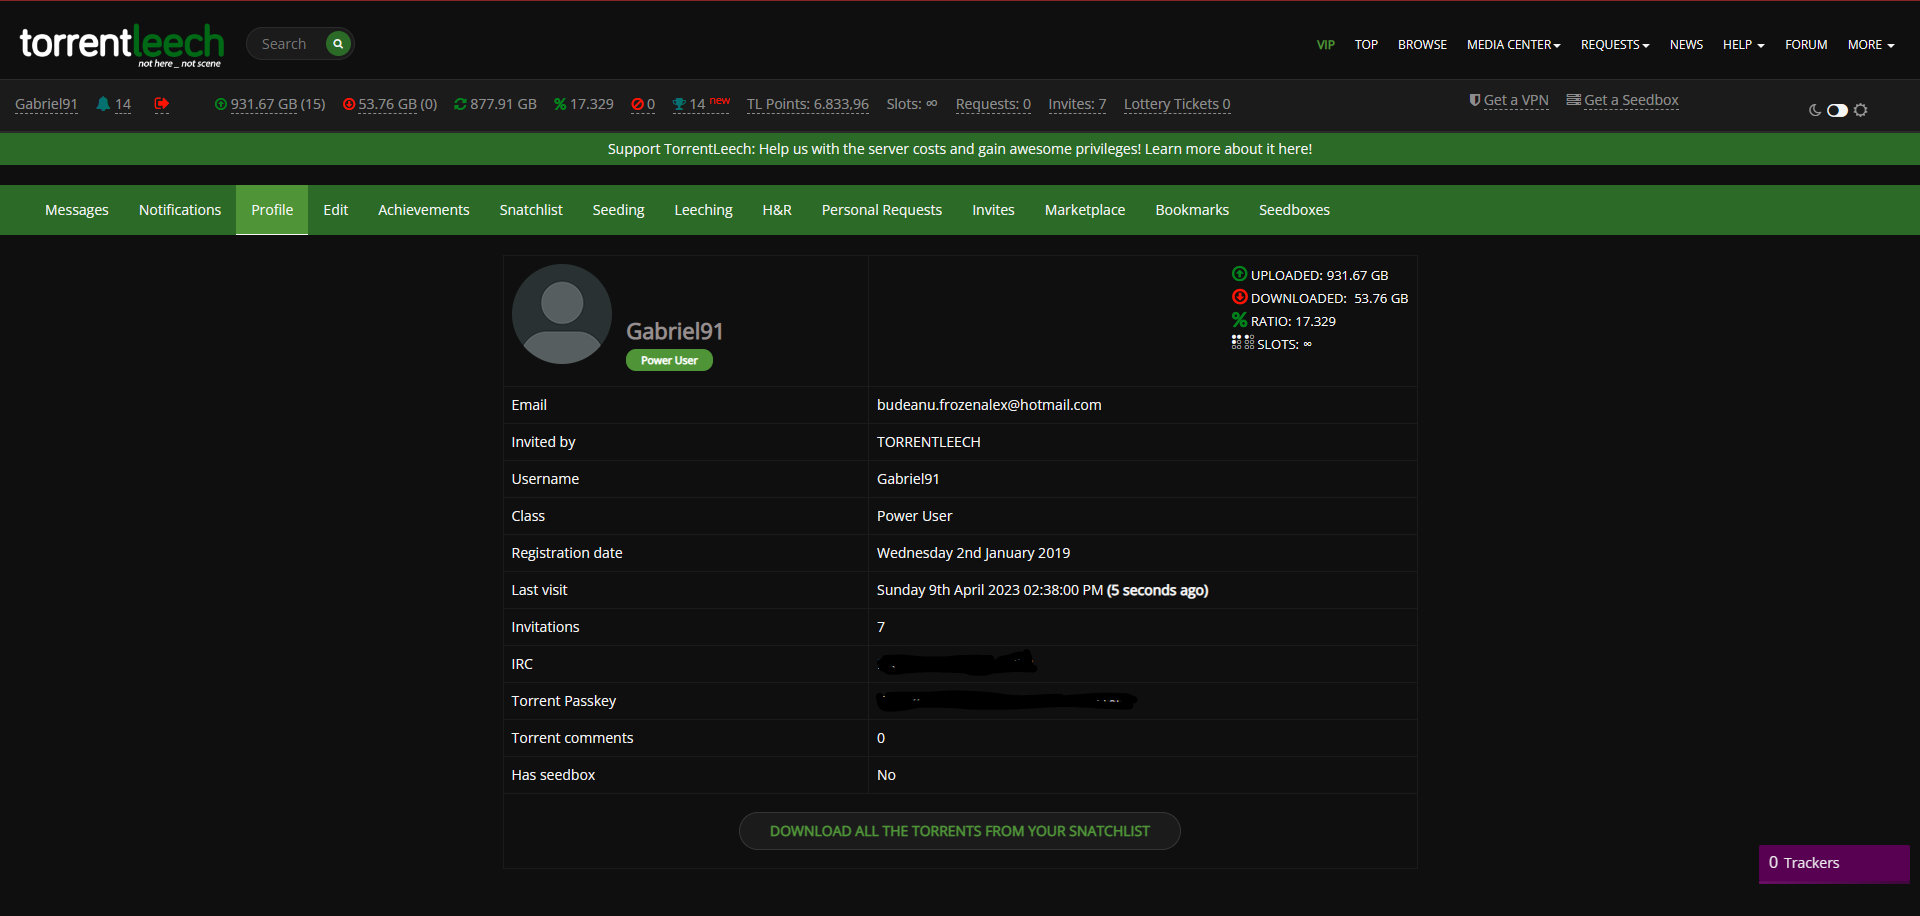1920x916 pixels.
Task: Click the registration date value Wednesday 2nd January 2019
Action: (x=973, y=553)
